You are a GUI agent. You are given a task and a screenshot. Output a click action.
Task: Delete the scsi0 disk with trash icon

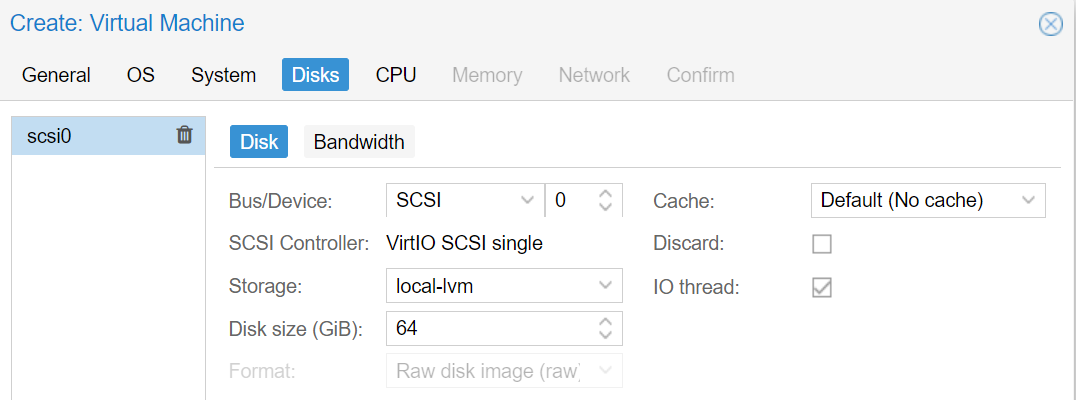pyautogui.click(x=185, y=135)
